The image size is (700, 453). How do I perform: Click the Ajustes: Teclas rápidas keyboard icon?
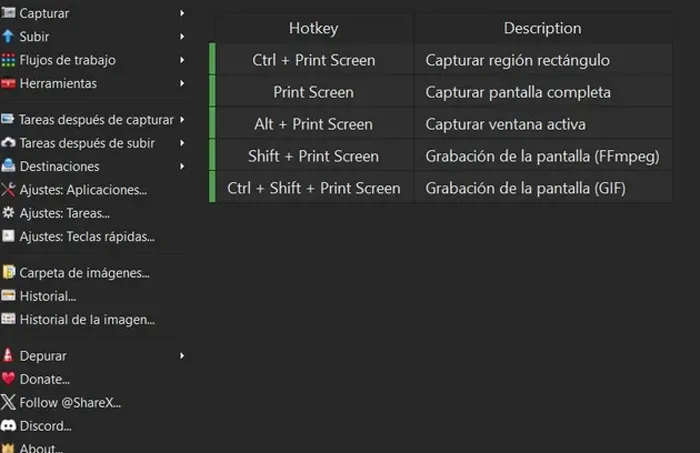pos(8,236)
